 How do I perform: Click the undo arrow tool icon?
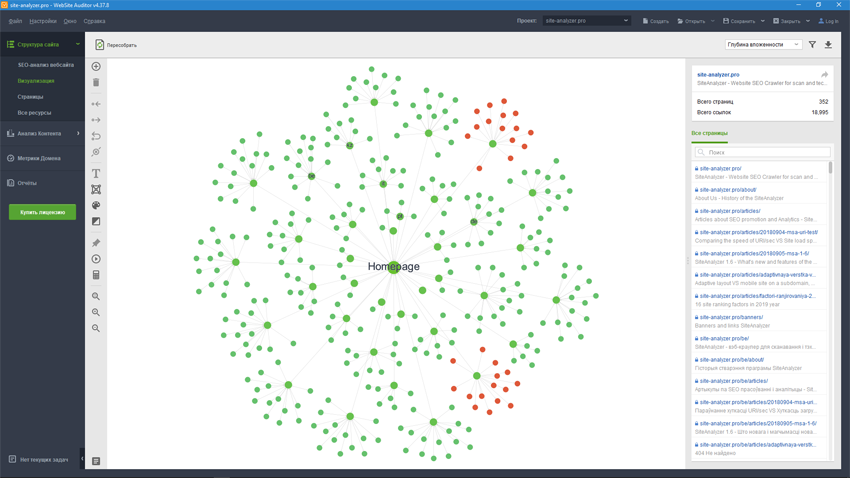[96, 136]
